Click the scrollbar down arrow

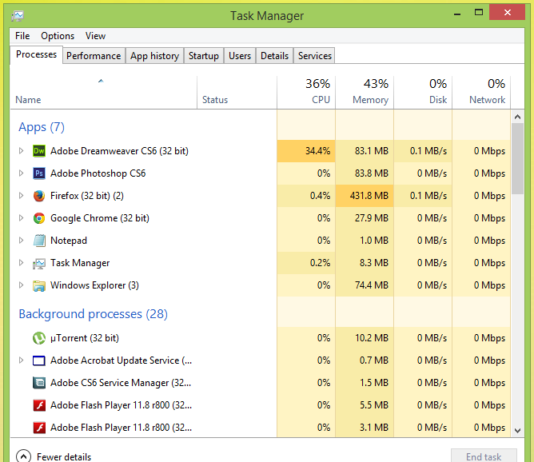pos(518,431)
